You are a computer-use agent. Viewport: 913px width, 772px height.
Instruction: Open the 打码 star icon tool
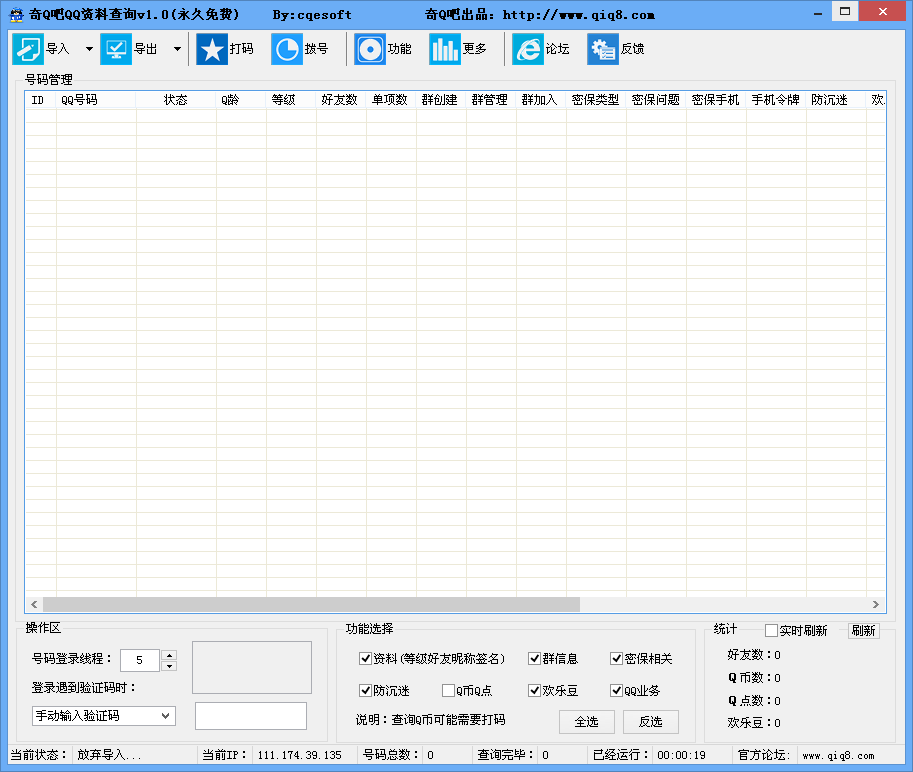point(212,49)
